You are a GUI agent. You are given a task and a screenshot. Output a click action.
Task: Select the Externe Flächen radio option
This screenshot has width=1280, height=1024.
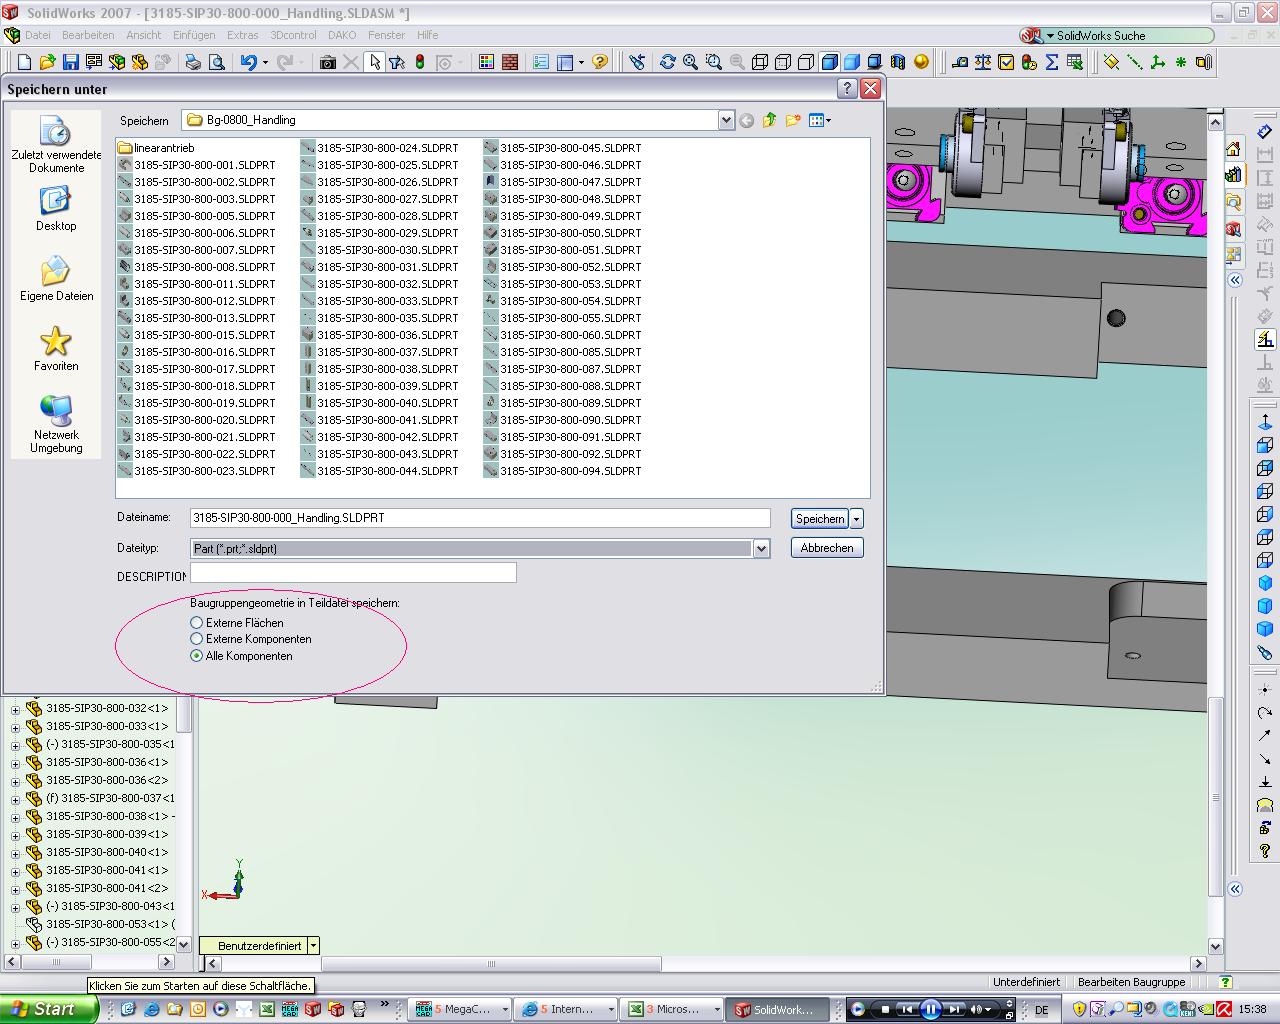click(197, 622)
